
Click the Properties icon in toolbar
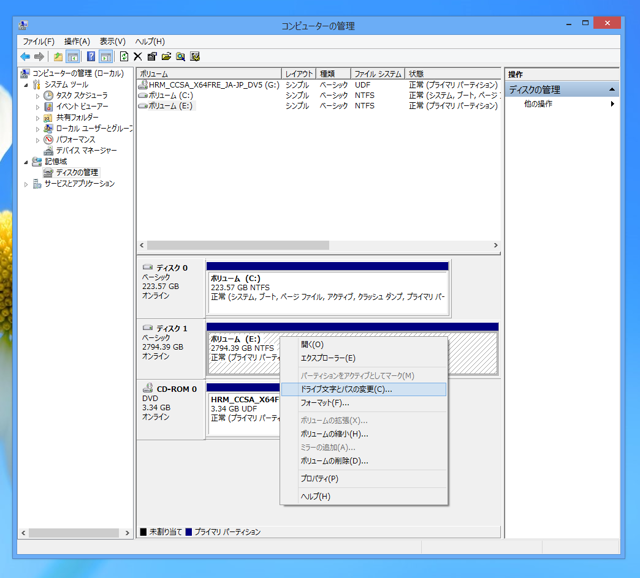152,57
